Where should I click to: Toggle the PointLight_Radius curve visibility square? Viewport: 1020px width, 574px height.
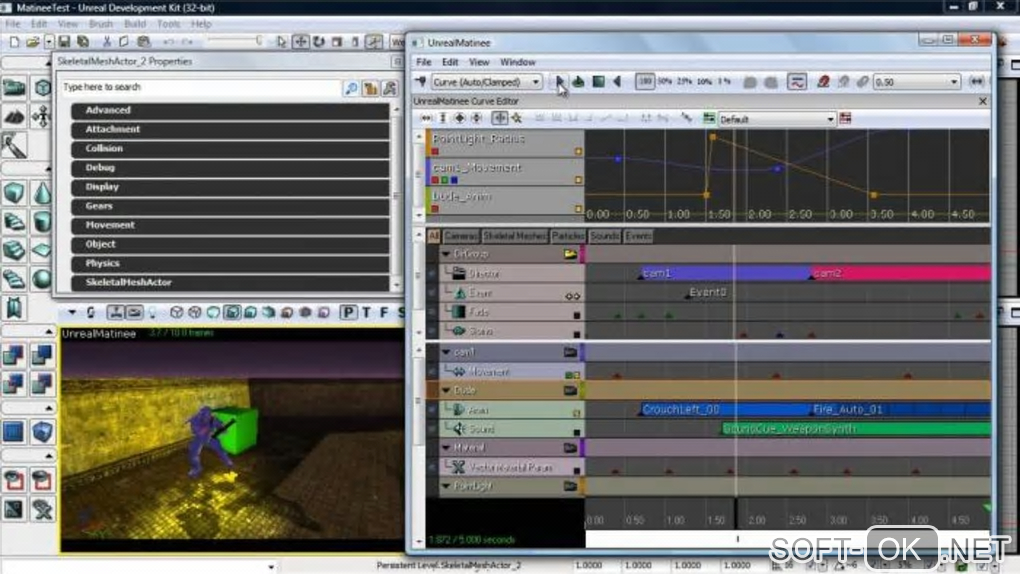pos(578,152)
